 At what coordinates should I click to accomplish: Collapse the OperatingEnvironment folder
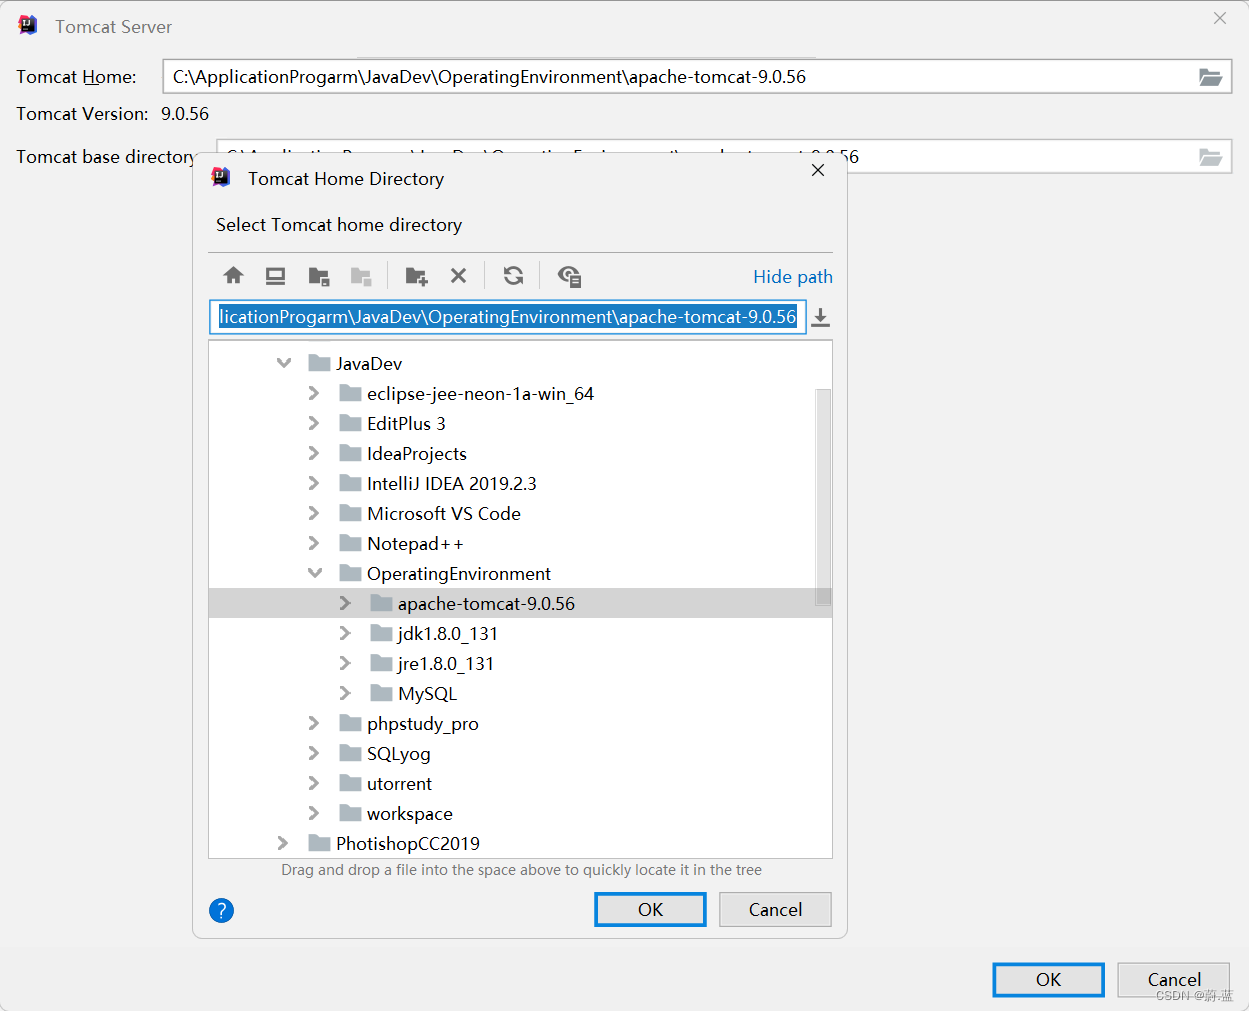pos(315,573)
